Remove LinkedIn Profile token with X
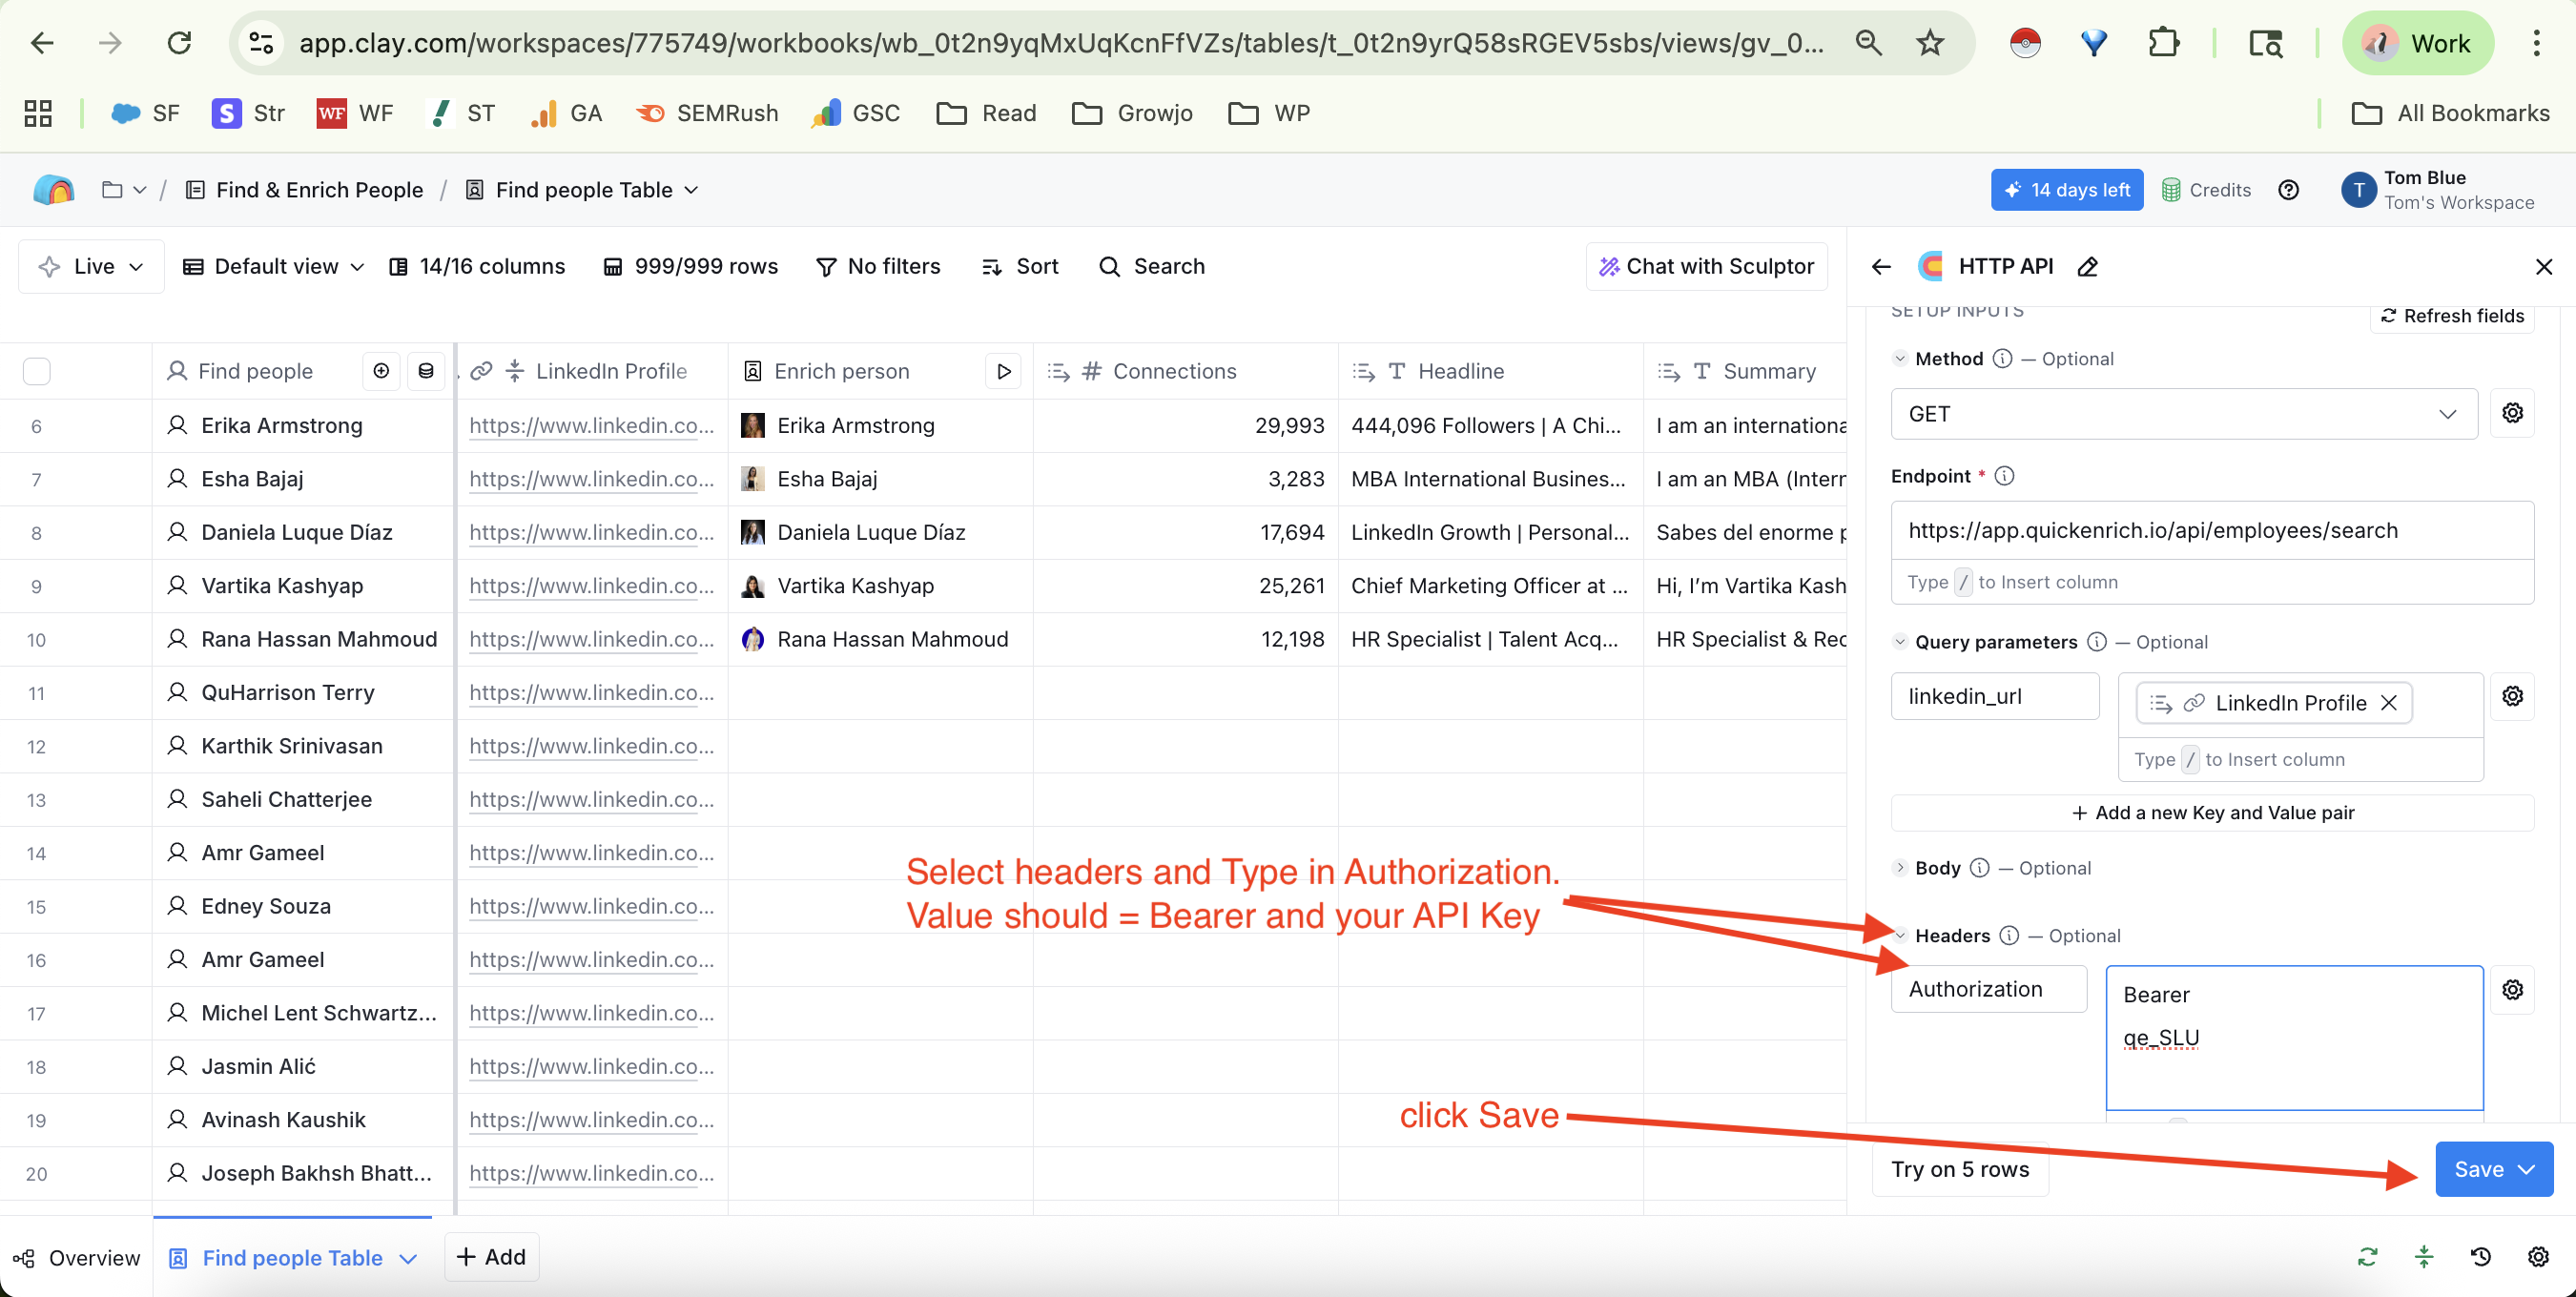 coord(2389,703)
